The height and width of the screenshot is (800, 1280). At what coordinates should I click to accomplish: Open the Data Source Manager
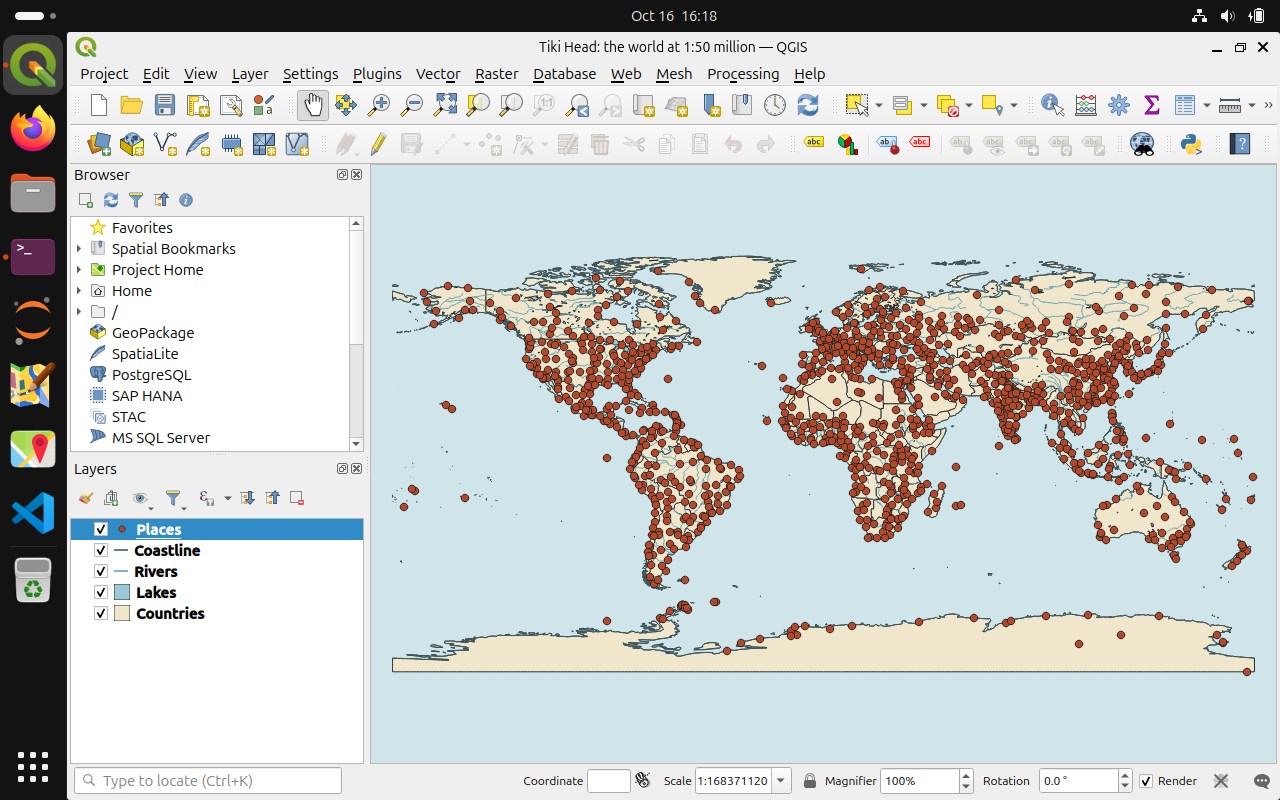pyautogui.click(x=99, y=144)
